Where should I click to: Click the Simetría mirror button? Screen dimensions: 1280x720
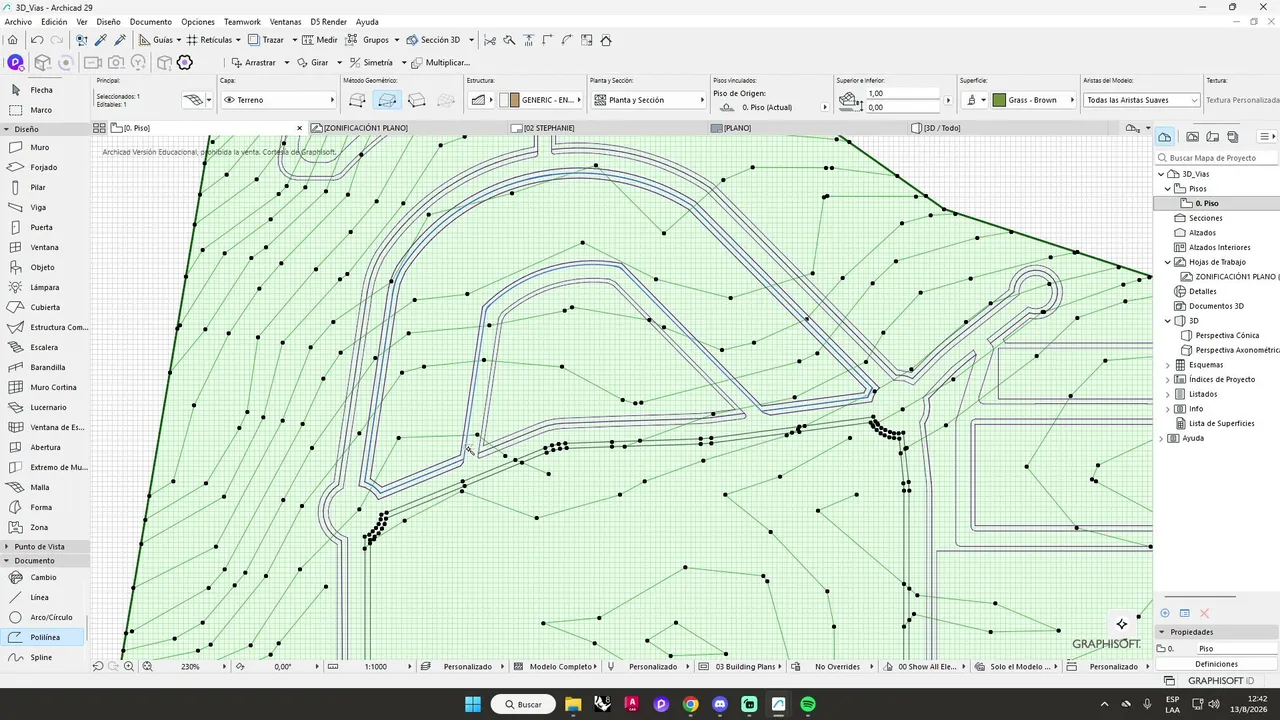point(371,62)
